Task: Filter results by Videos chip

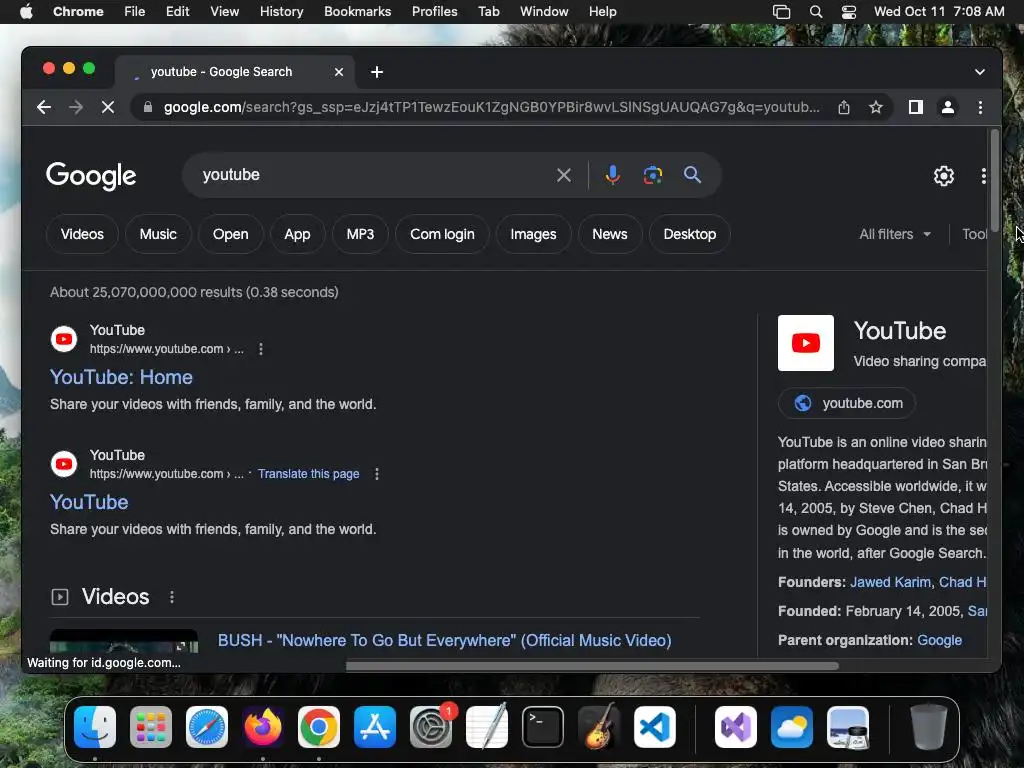Action: point(82,234)
